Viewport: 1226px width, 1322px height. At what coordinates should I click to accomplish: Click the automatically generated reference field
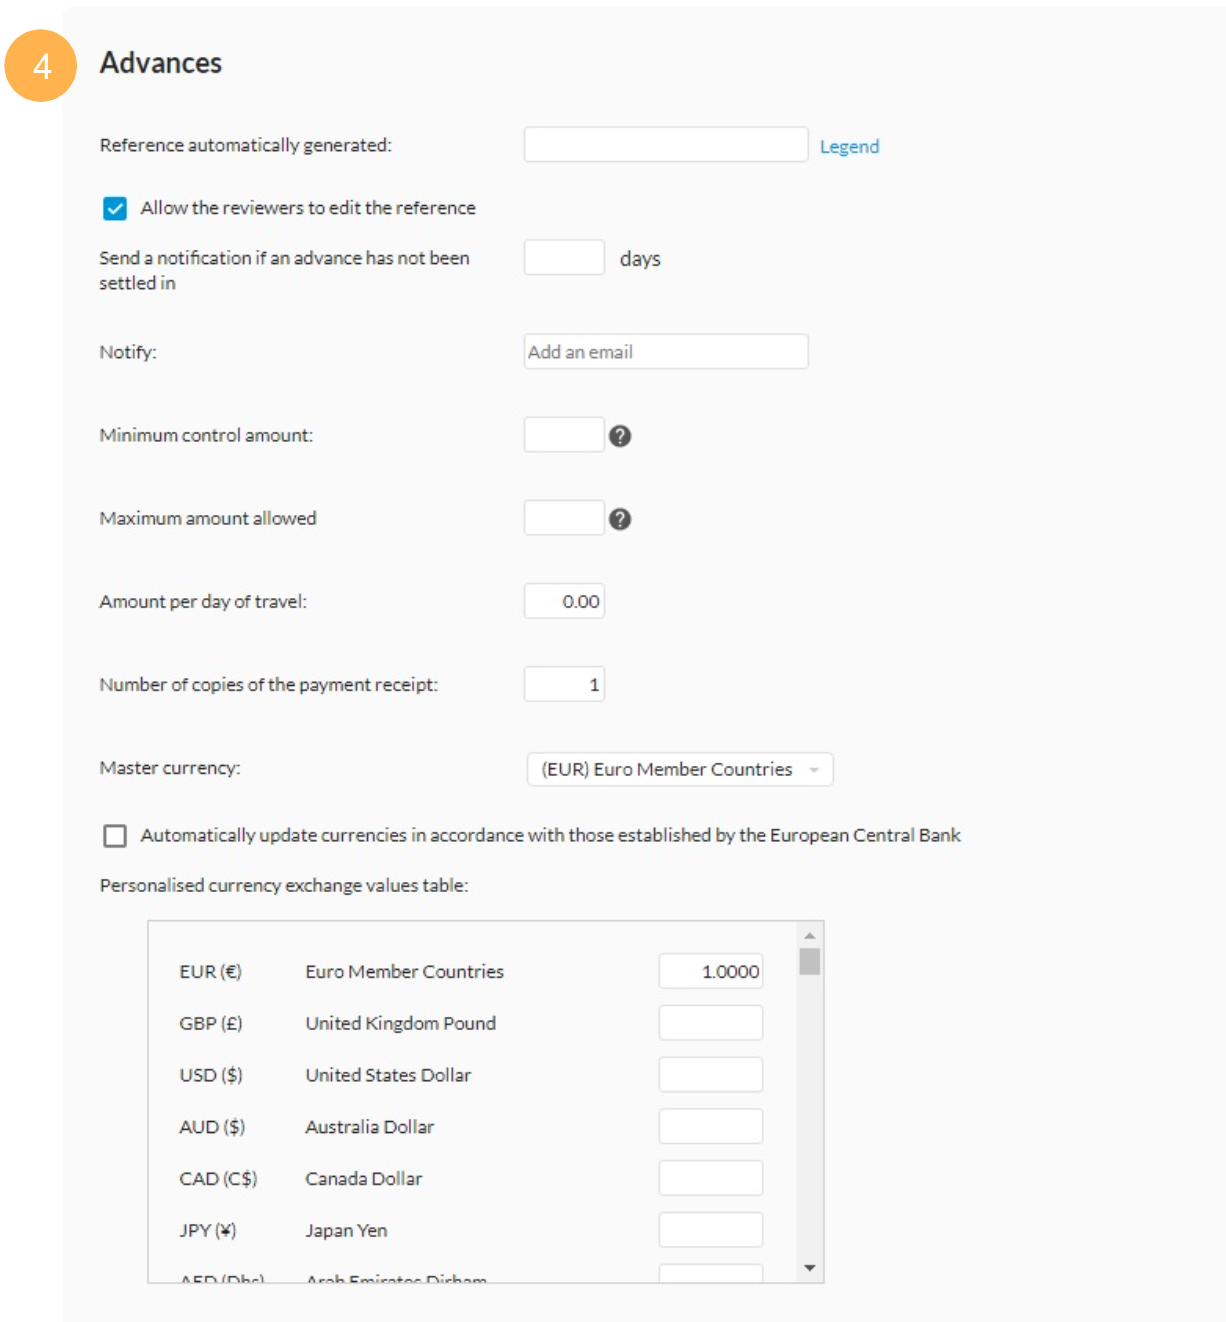666,145
